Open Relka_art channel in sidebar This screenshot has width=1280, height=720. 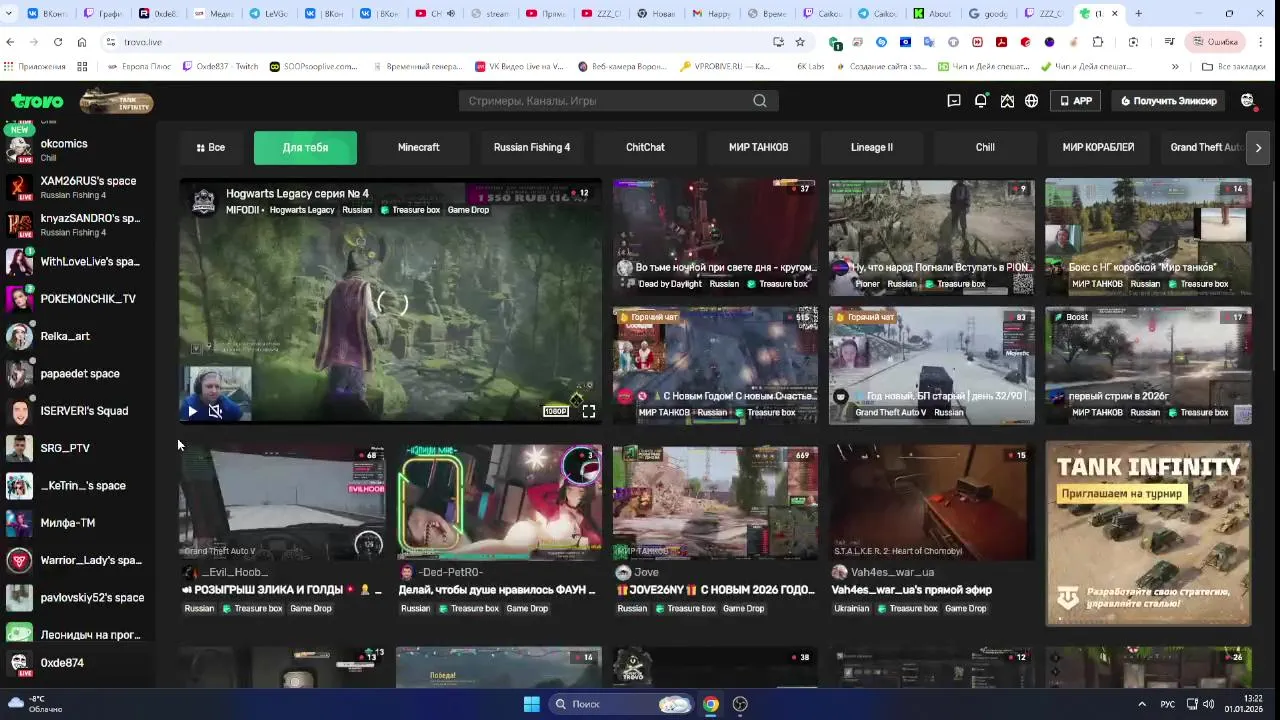pyautogui.click(x=76, y=336)
